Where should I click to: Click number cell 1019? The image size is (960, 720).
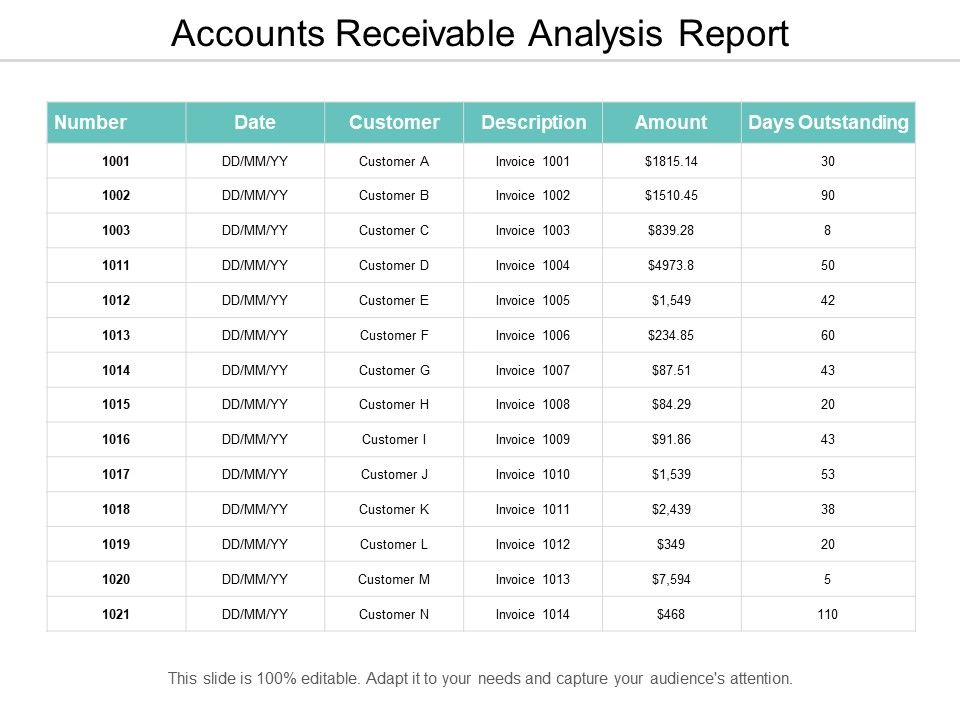(x=116, y=544)
